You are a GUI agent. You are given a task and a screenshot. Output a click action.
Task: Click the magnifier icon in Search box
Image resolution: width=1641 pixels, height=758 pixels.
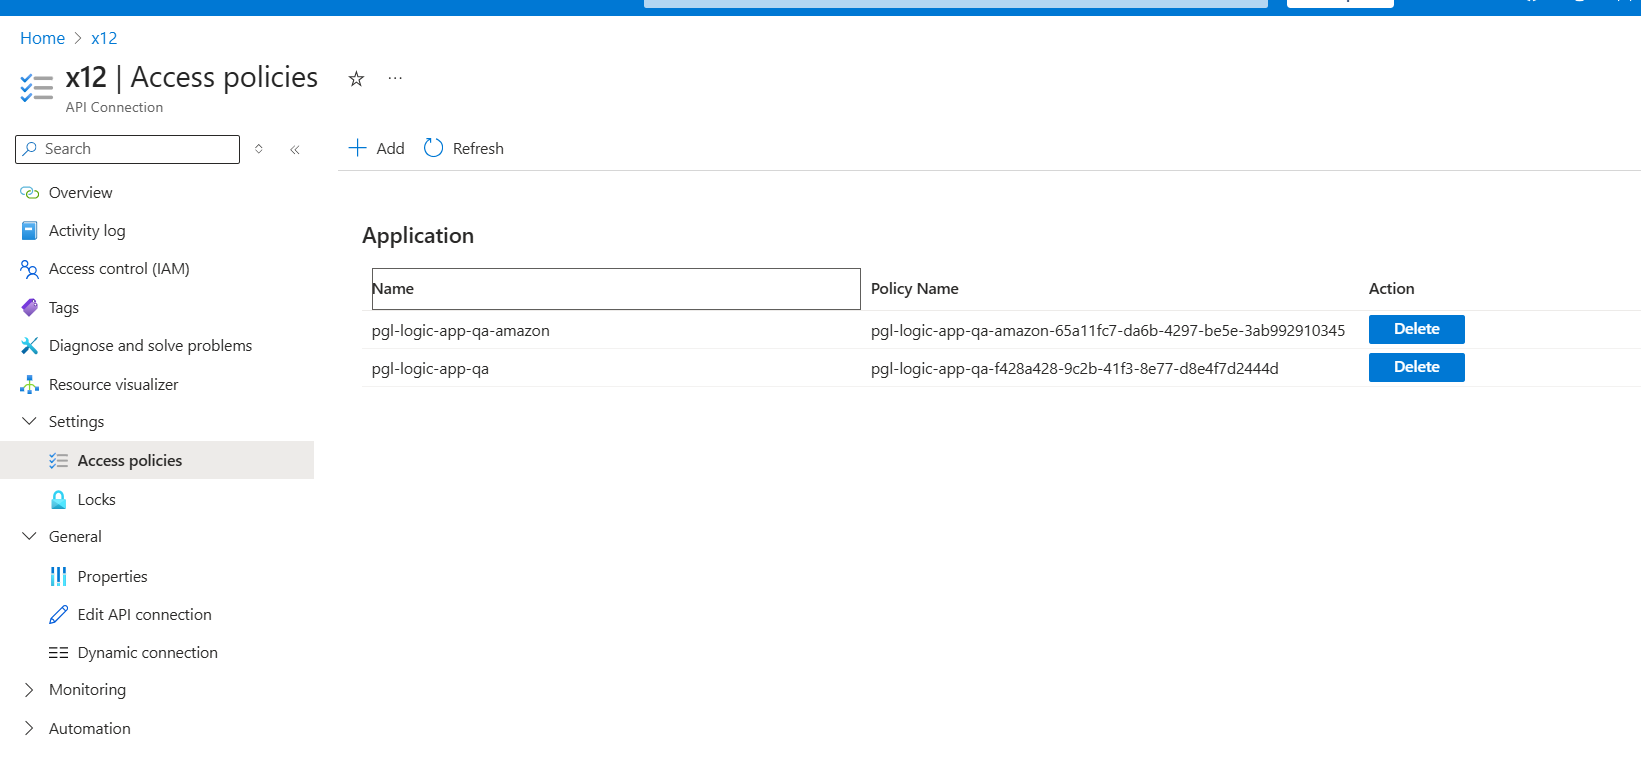[30, 148]
